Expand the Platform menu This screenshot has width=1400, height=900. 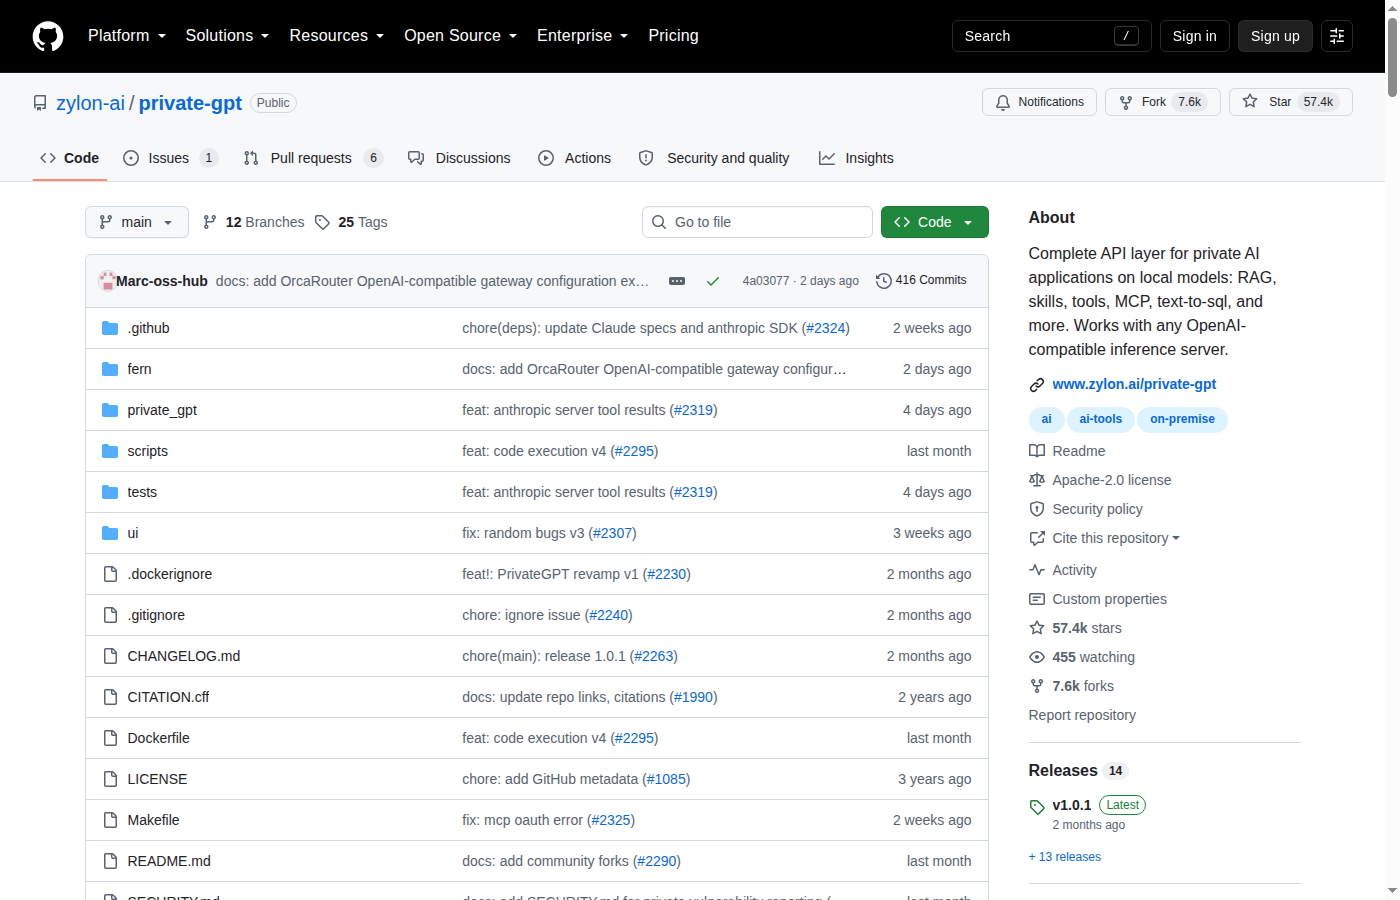[127, 36]
